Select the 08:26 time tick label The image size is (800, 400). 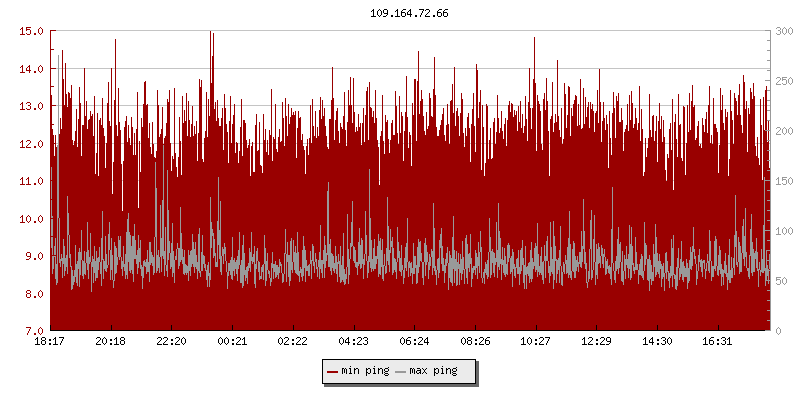(475, 341)
